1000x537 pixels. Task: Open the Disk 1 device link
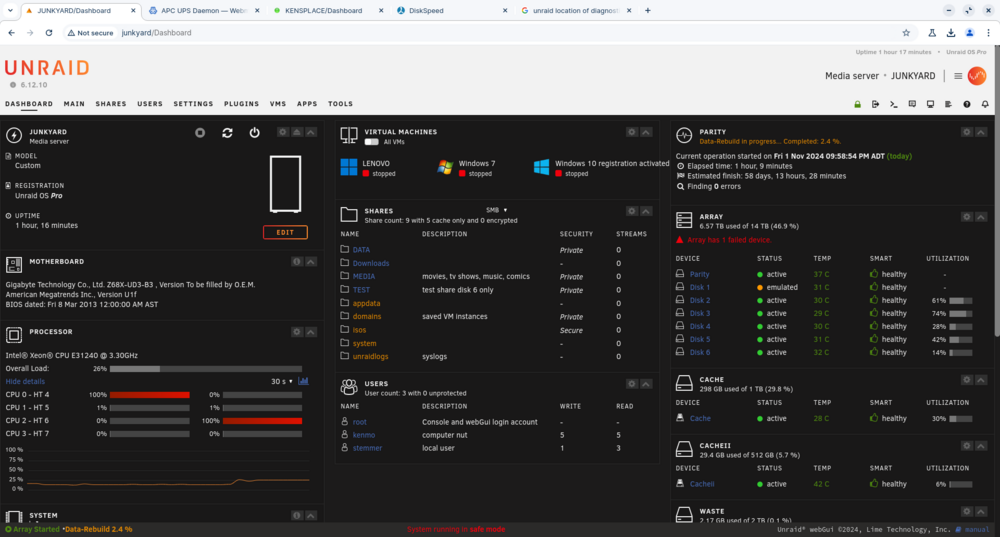(x=700, y=288)
